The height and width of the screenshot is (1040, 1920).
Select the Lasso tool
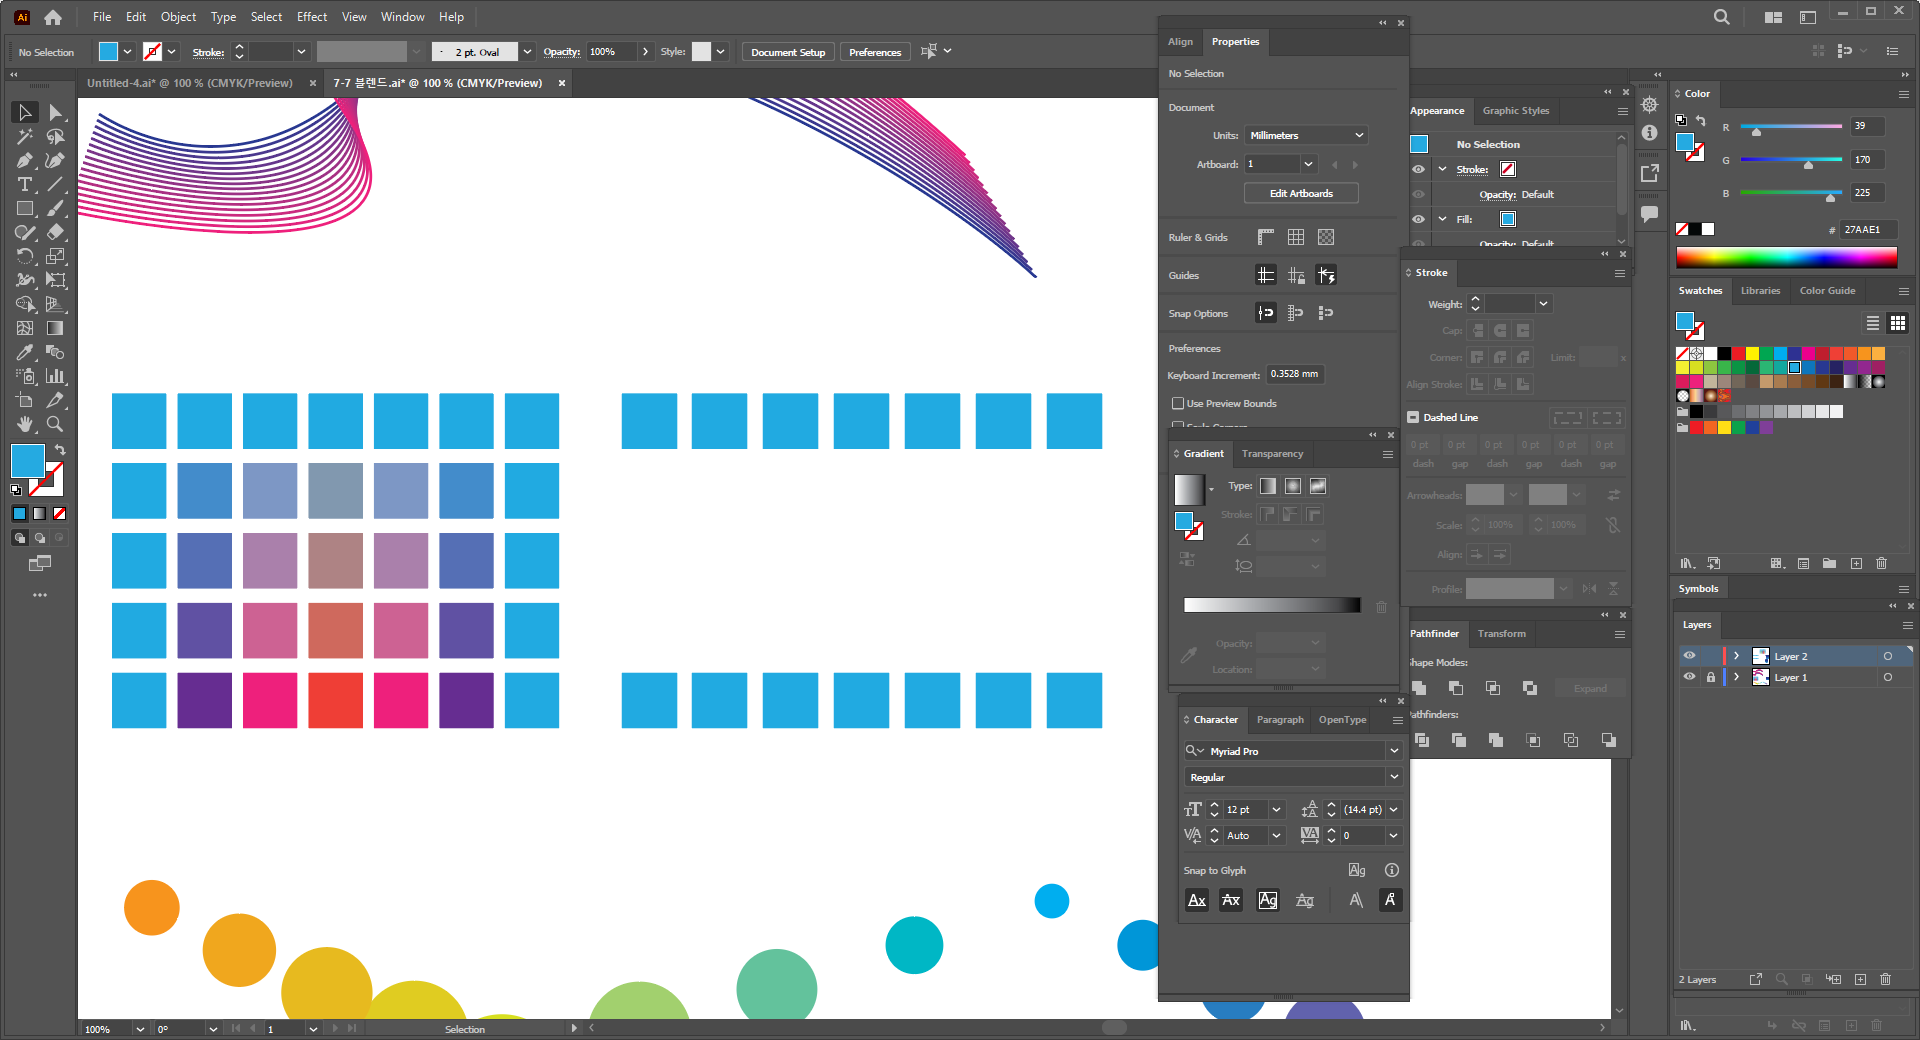[56, 137]
